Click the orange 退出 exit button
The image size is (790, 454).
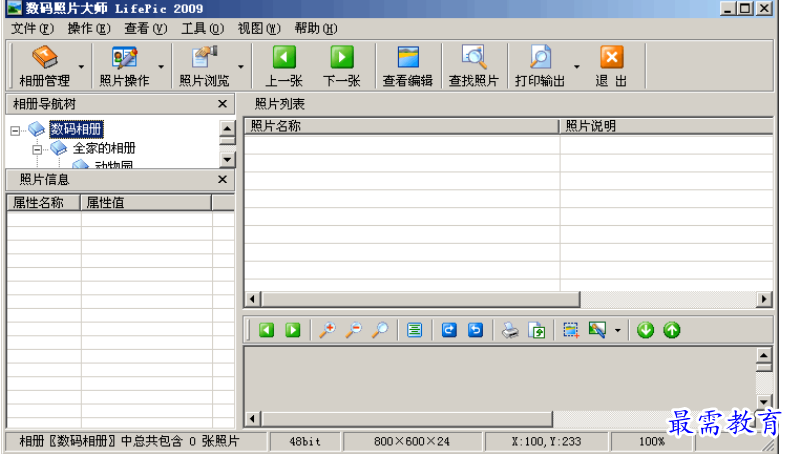click(x=612, y=66)
